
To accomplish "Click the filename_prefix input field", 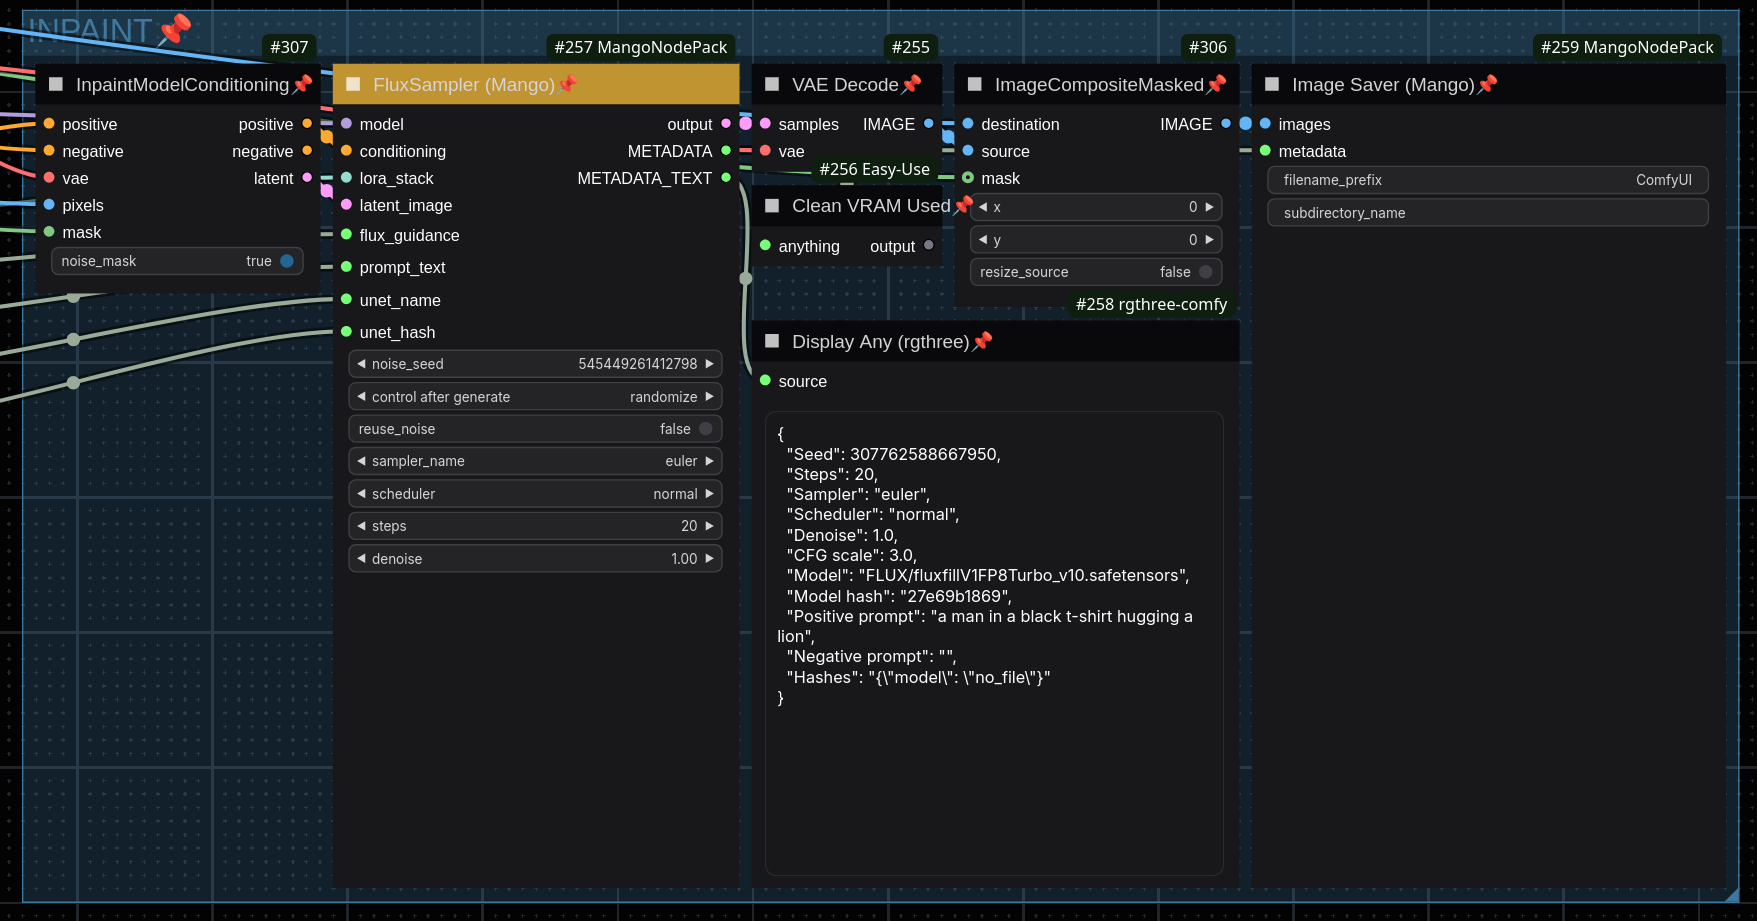I will (x=1487, y=180).
